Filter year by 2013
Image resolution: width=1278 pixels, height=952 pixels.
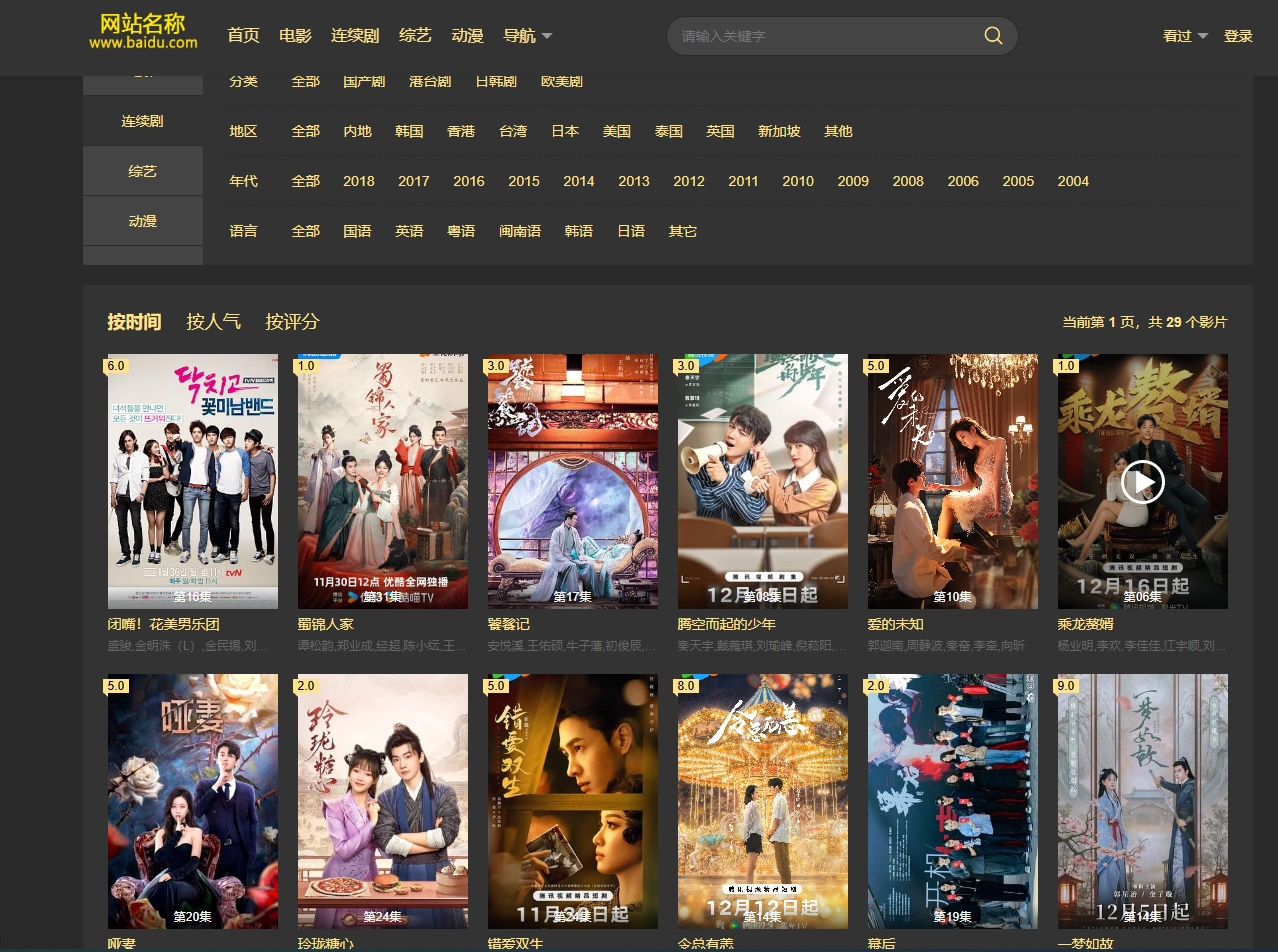pyautogui.click(x=634, y=181)
